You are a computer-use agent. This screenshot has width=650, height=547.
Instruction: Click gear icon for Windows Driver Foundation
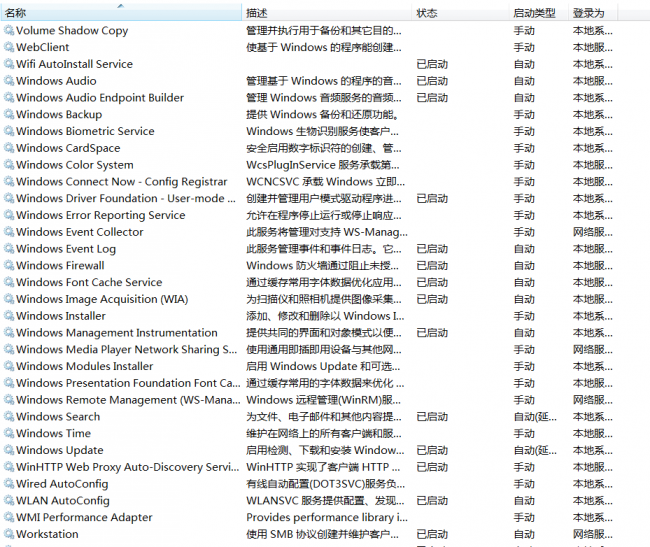tap(9, 198)
